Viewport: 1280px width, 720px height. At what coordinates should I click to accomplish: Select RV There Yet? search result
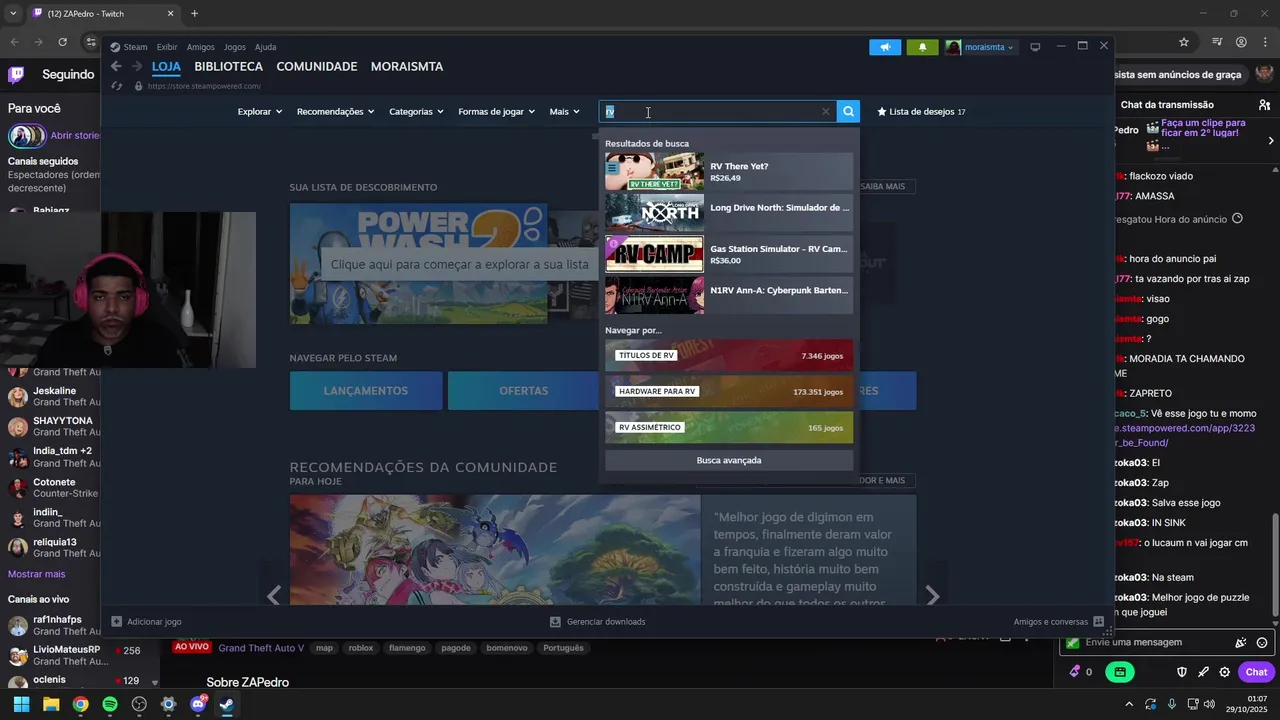point(729,171)
